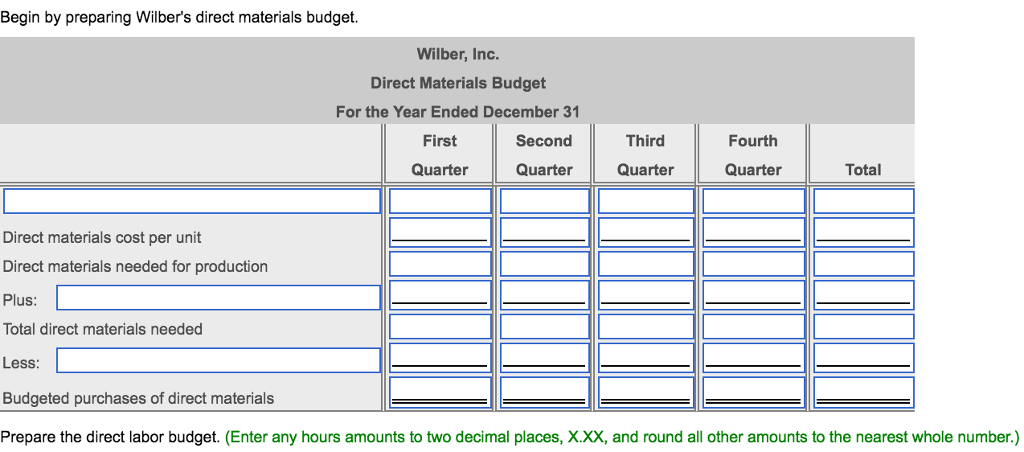
Task: Click the 'Direct materials cost per unit' label
Action: [x=102, y=238]
